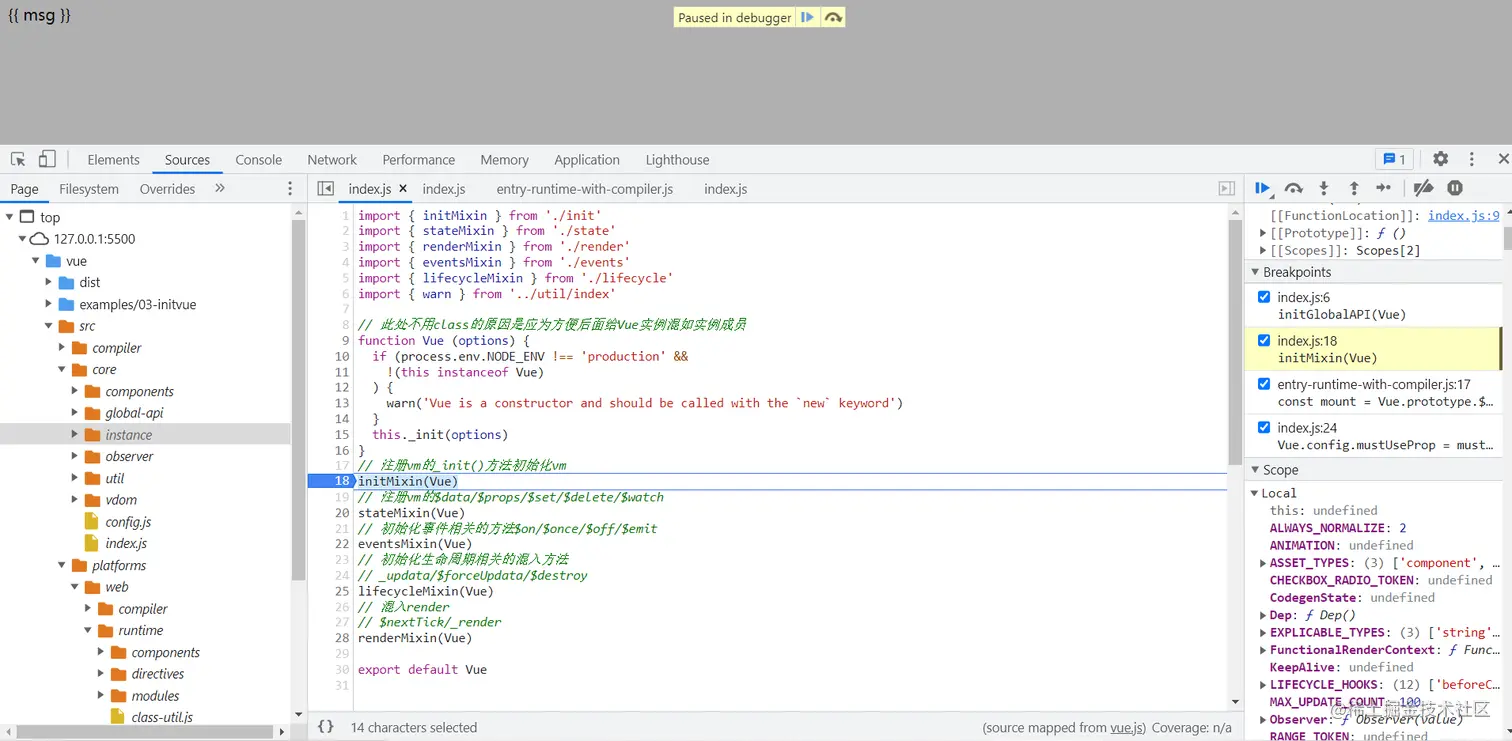The height and width of the screenshot is (741, 1512).
Task: Select index.js file under core
Action: click(x=126, y=544)
